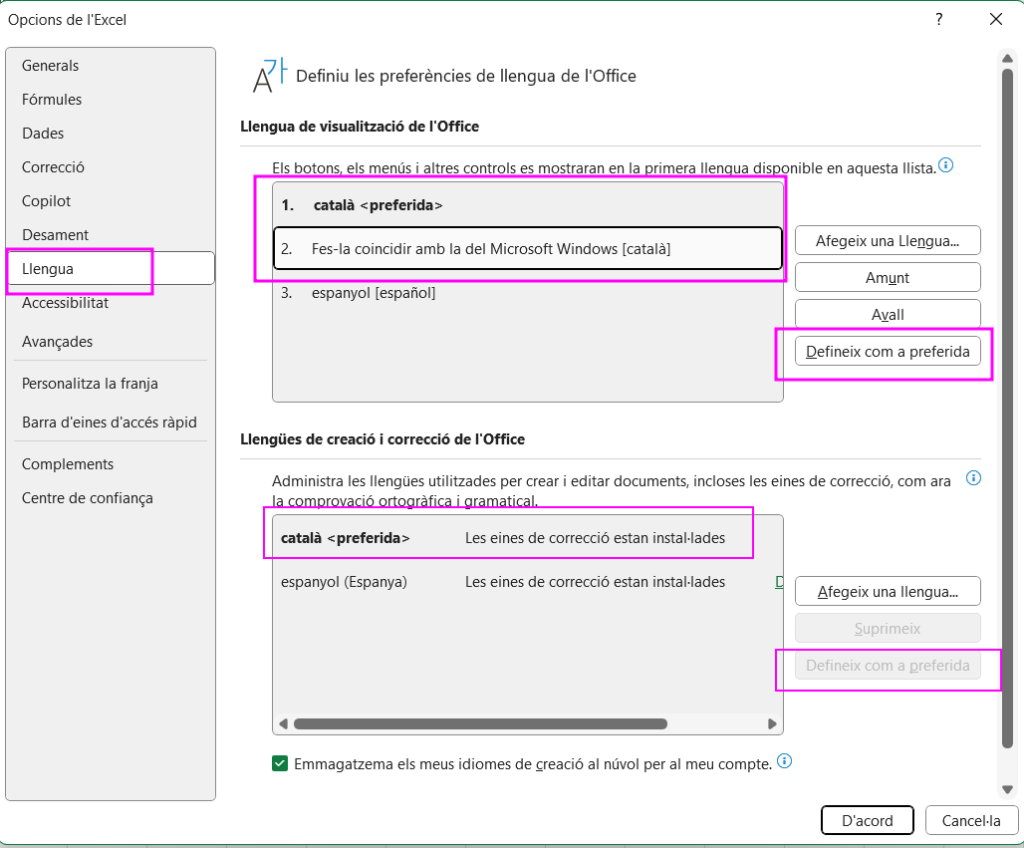Click the vertical scrollbar down arrow
Screen dimensions: 1024x848
point(1008,789)
